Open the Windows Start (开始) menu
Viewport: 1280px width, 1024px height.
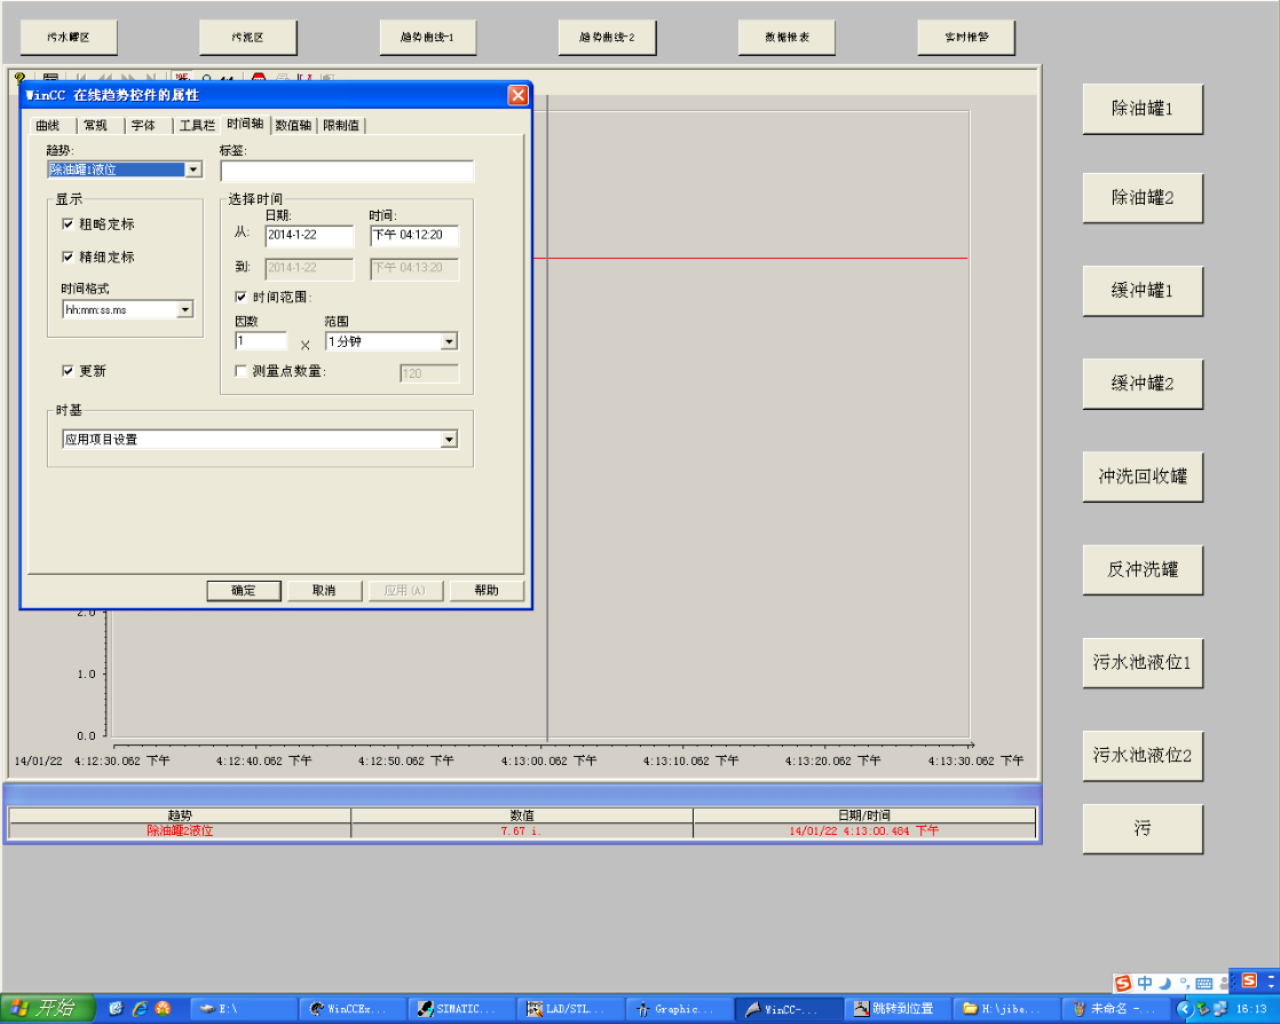[47, 1008]
